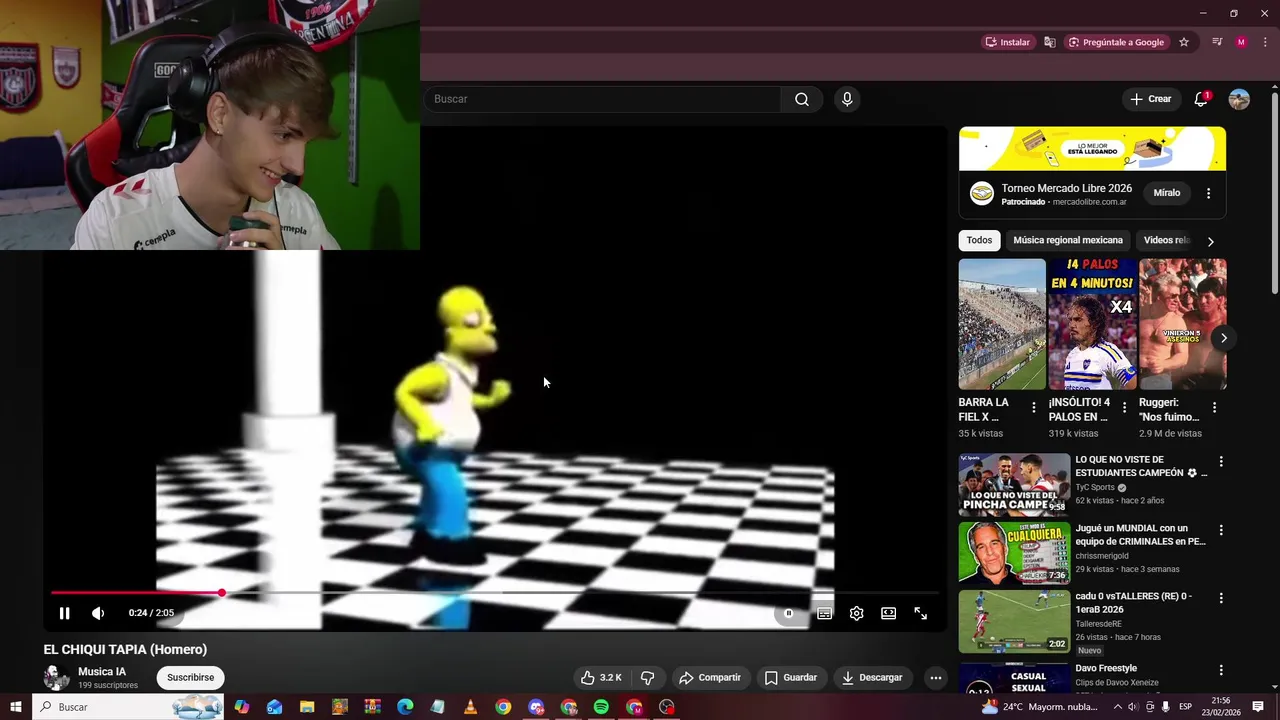Subscribe to Musica IA via Suscribirse
Viewport: 1280px width, 720px height.
point(190,677)
